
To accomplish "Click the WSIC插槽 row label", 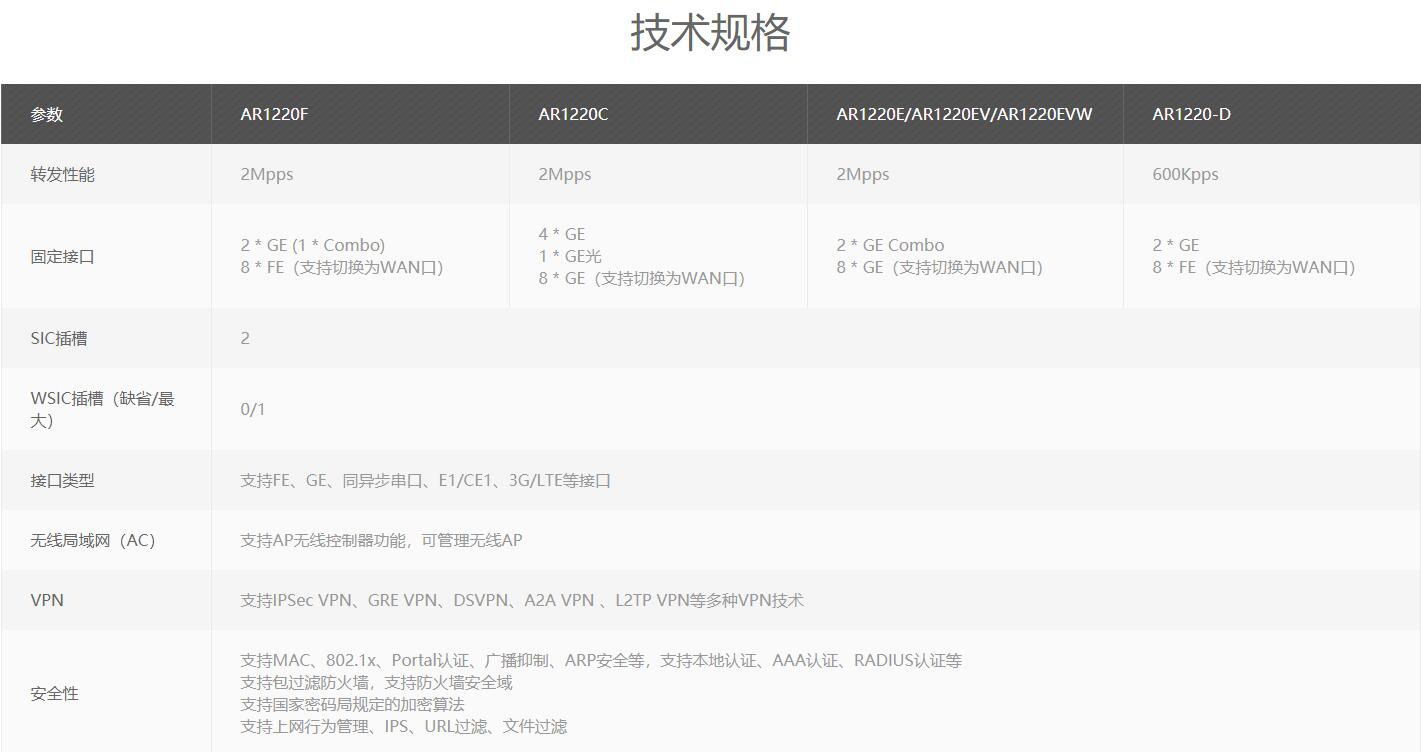I will pyautogui.click(x=102, y=409).
